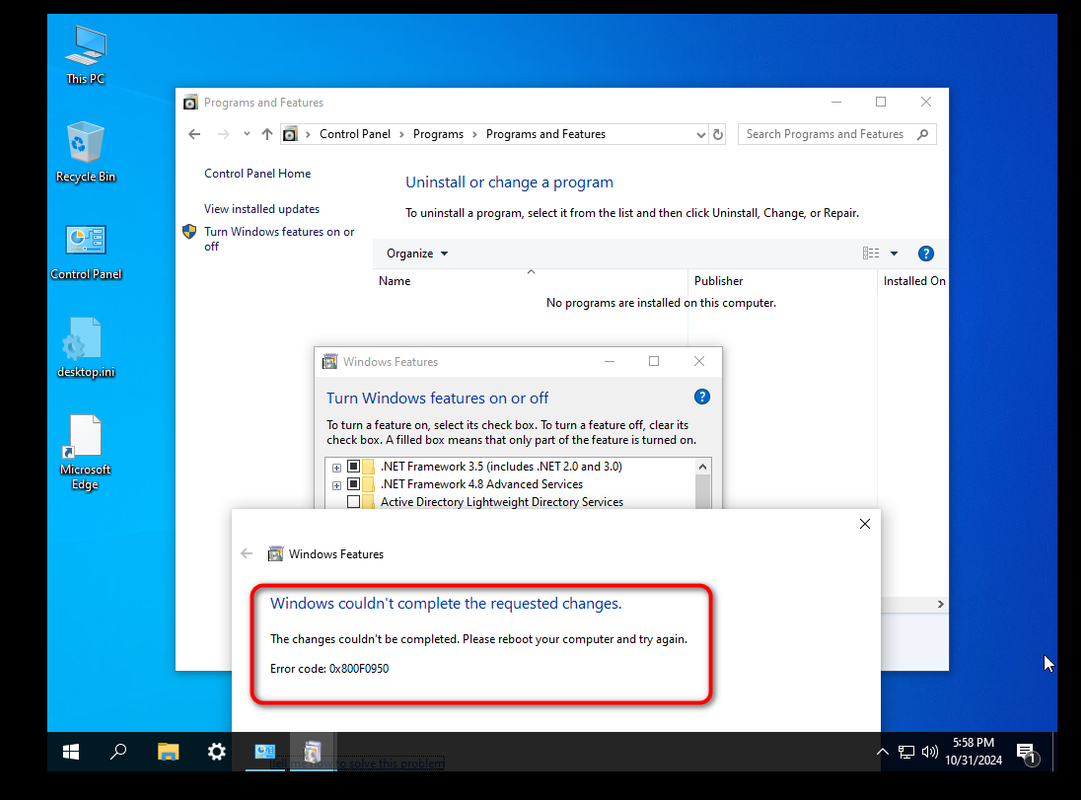This screenshot has height=800, width=1081.
Task: Expand chevron after Programs breadcrumb
Action: pyautogui.click(x=474, y=134)
